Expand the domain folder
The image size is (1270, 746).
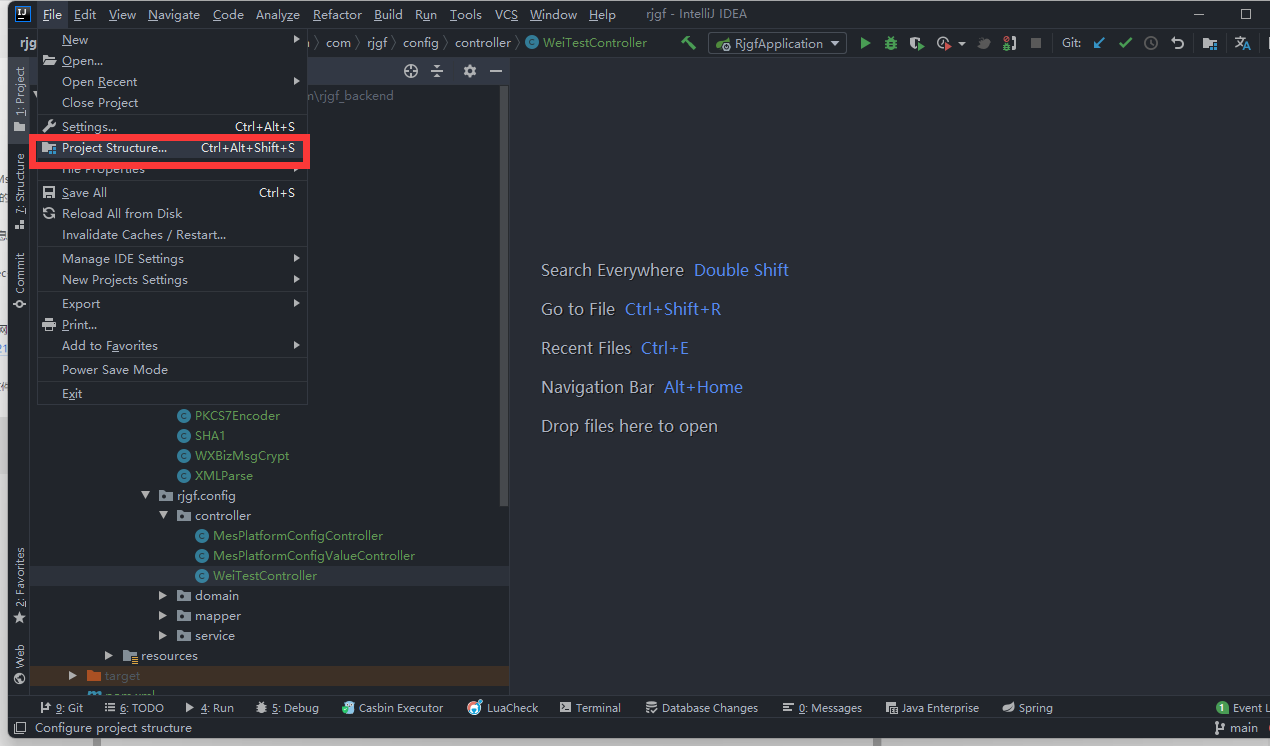point(164,596)
